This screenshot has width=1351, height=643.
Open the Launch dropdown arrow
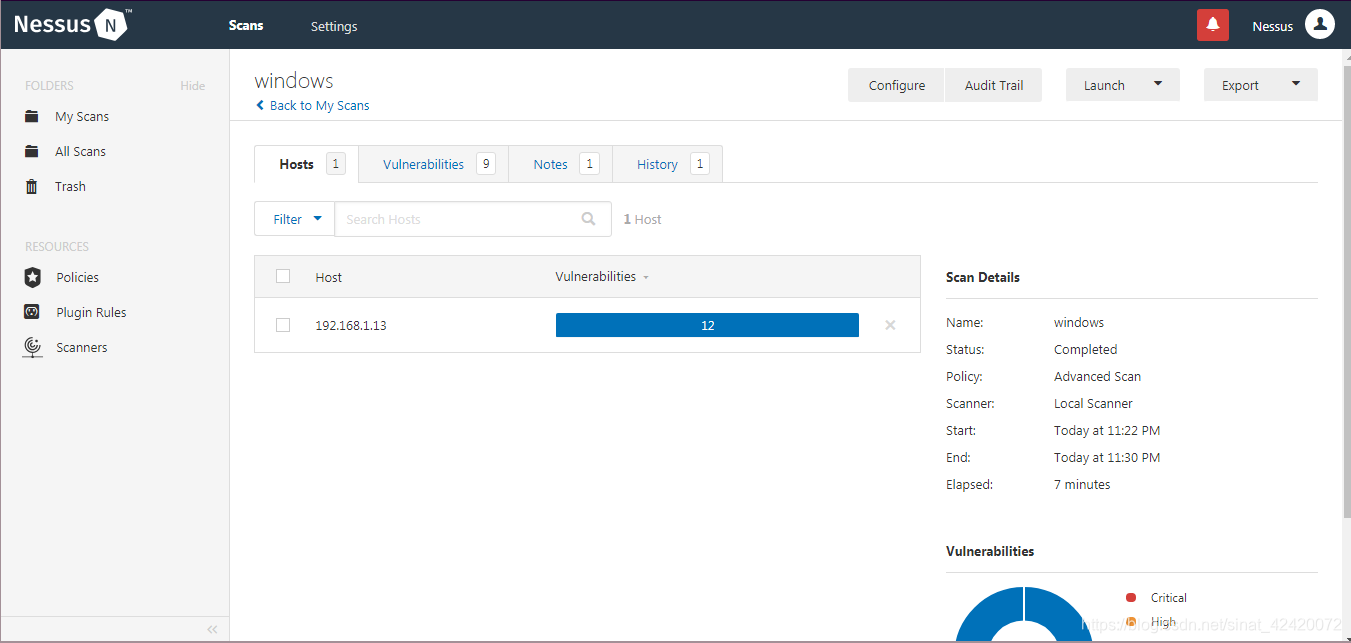click(x=1158, y=85)
